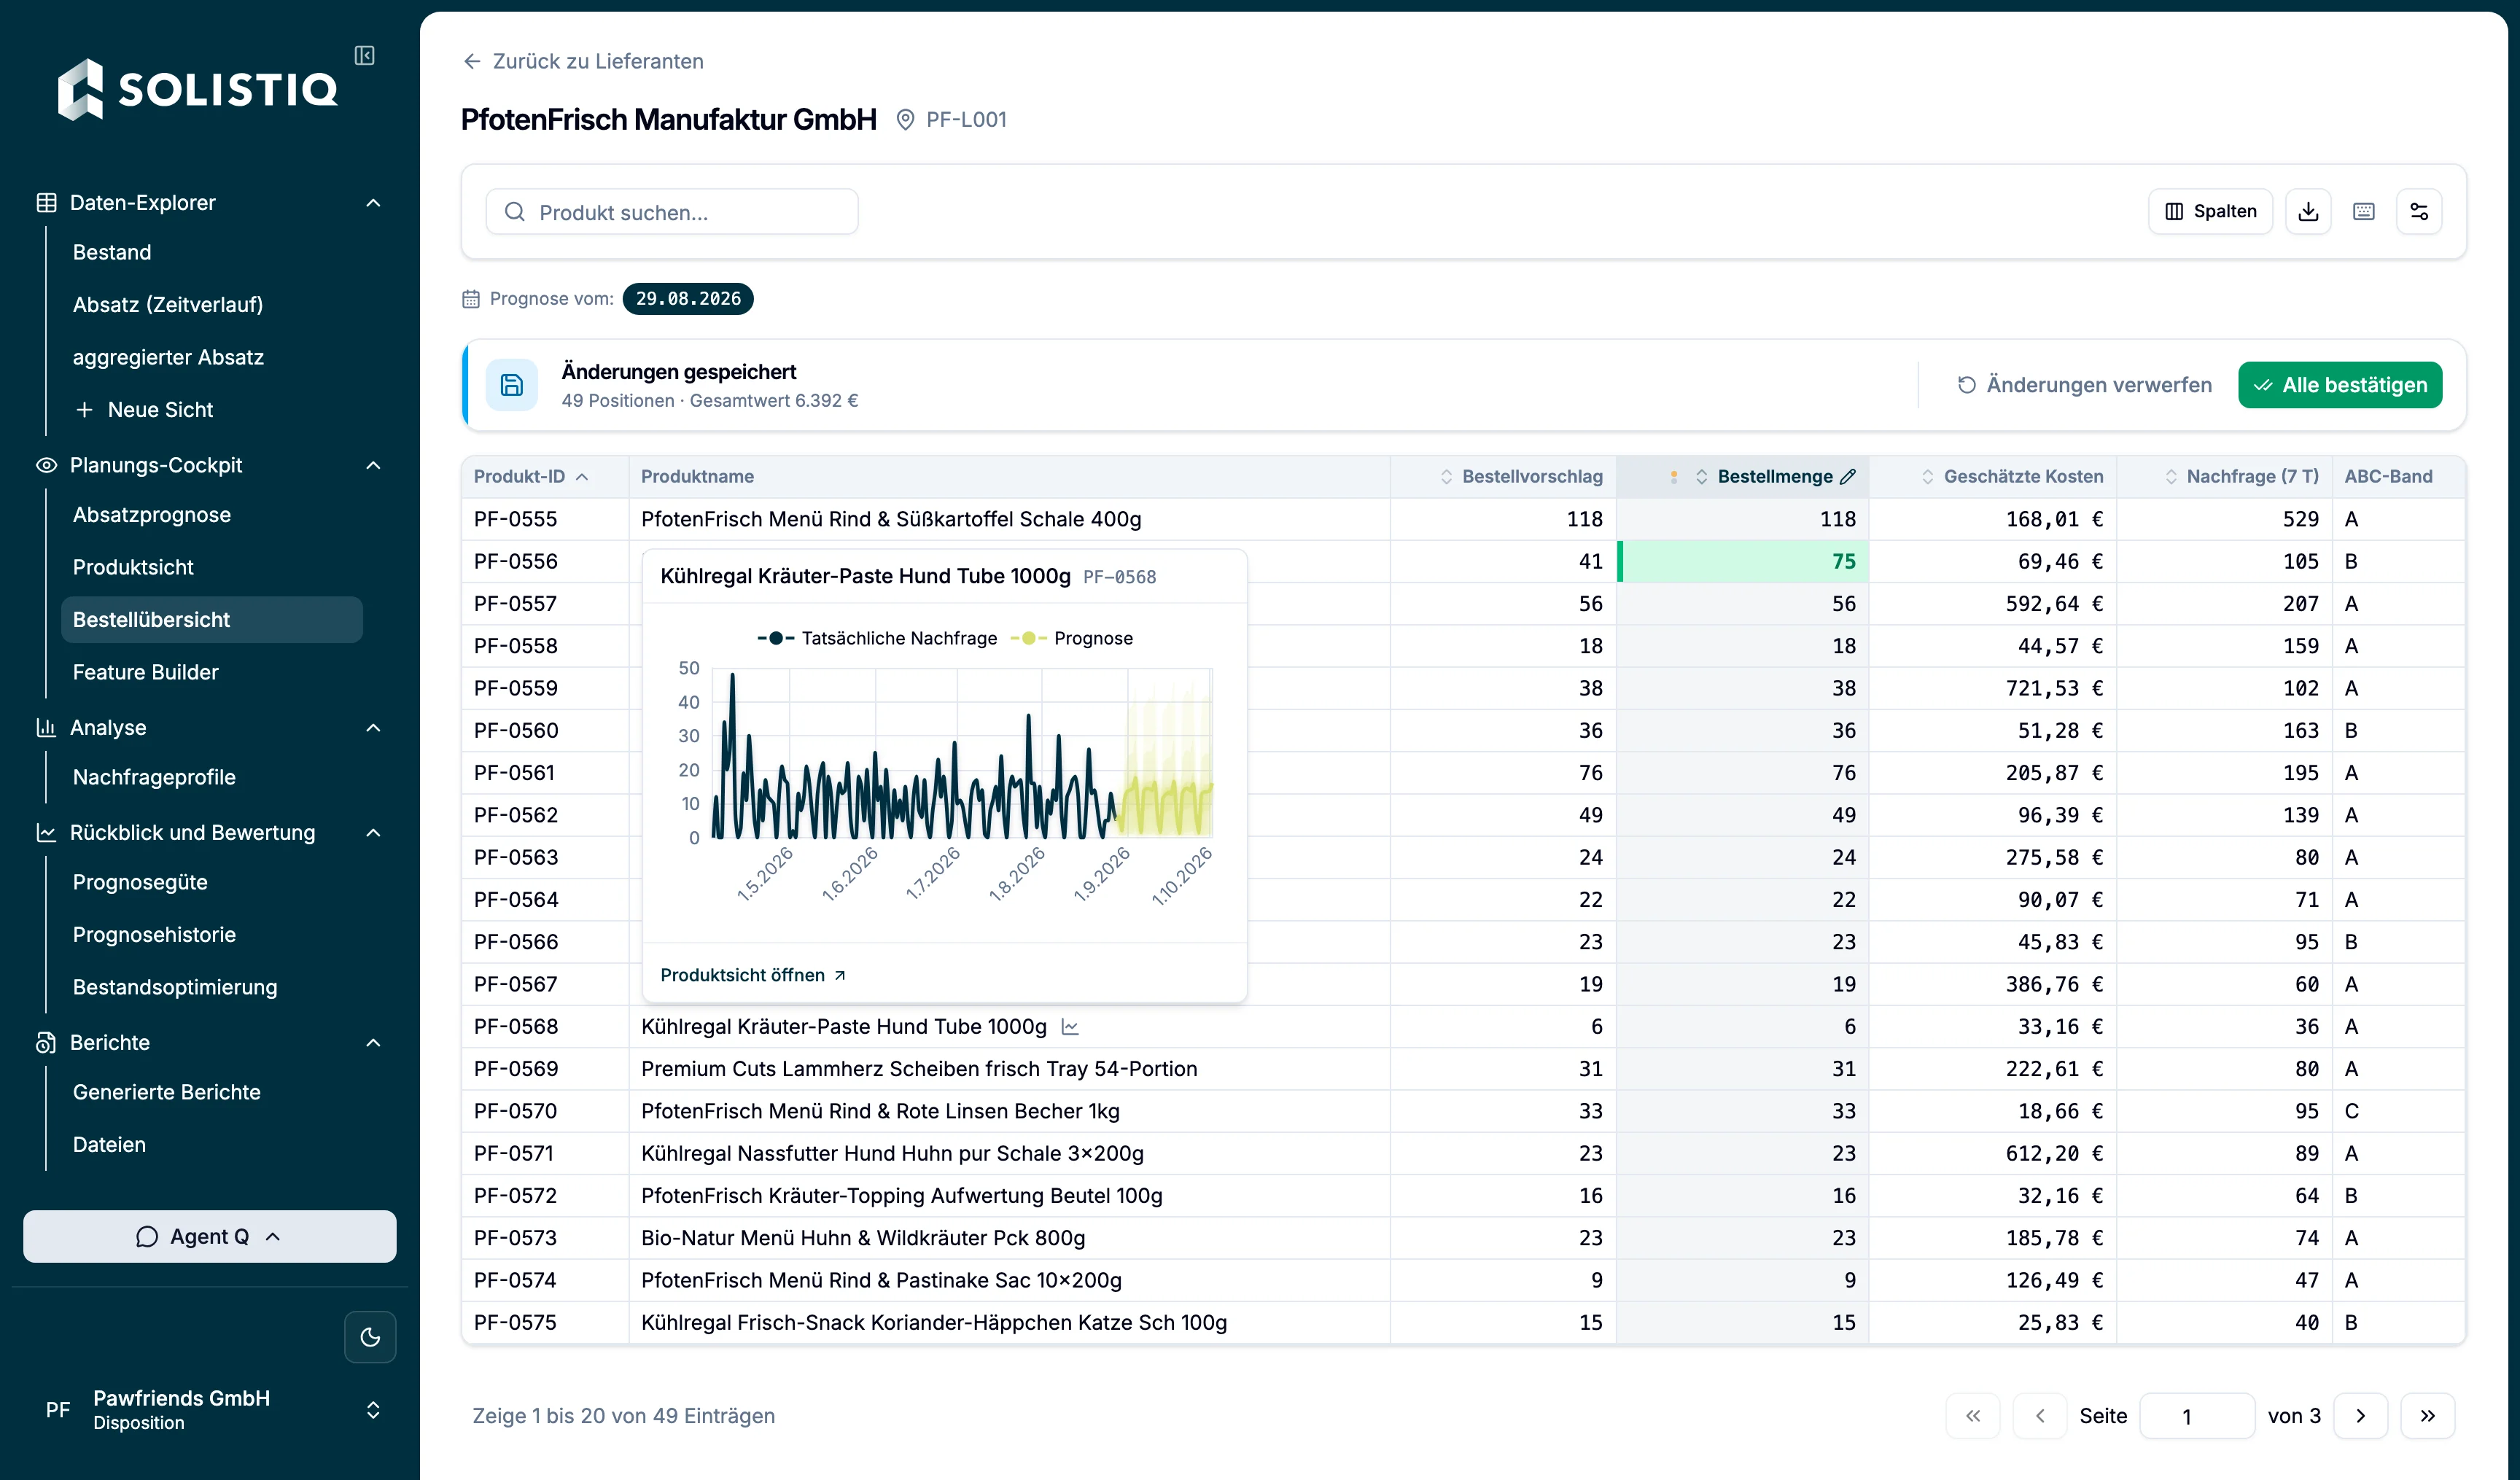Jump to last page double arrow
This screenshot has width=2520, height=1480.
point(2428,1416)
